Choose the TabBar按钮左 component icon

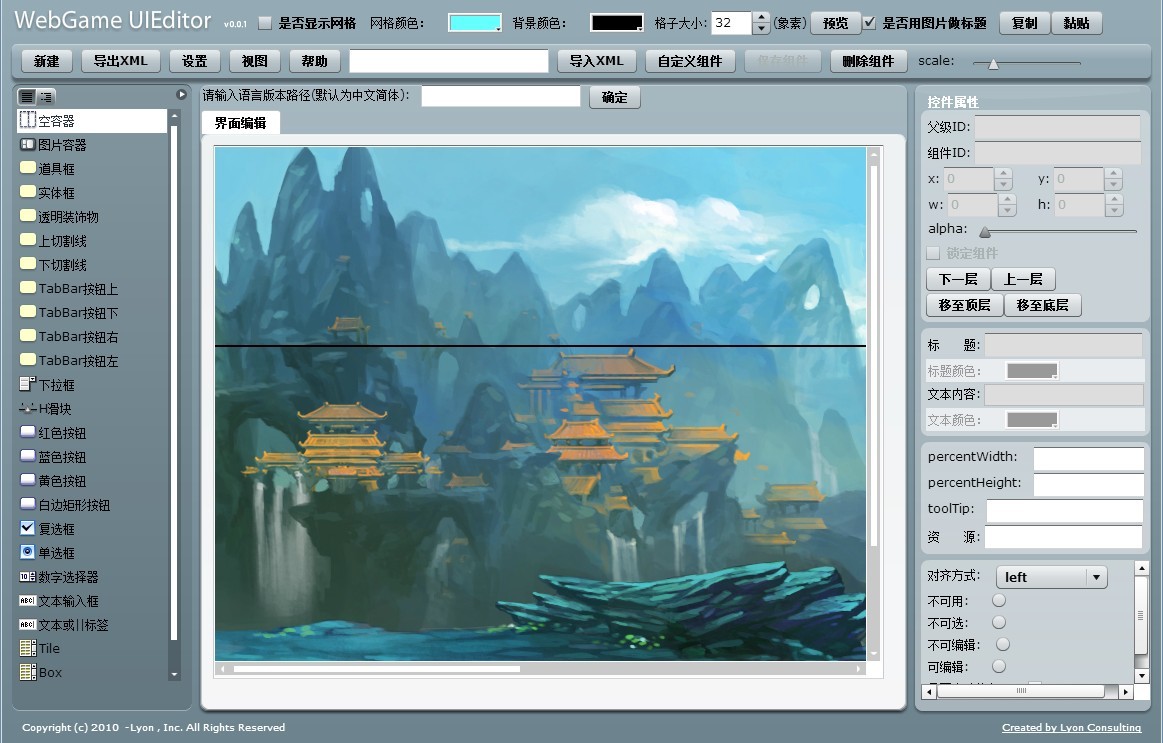click(27, 360)
